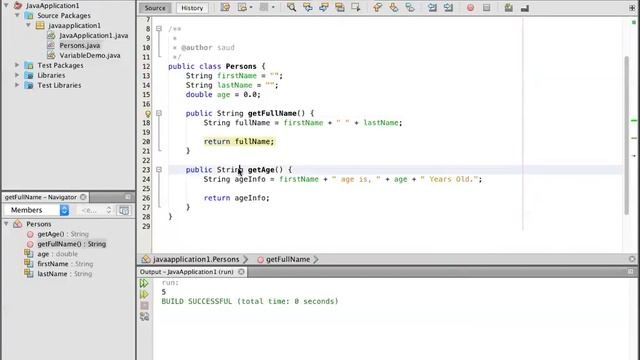Go to Find Next Occurrence icon
Screen dimensions: 640x360
[x=324, y=7]
